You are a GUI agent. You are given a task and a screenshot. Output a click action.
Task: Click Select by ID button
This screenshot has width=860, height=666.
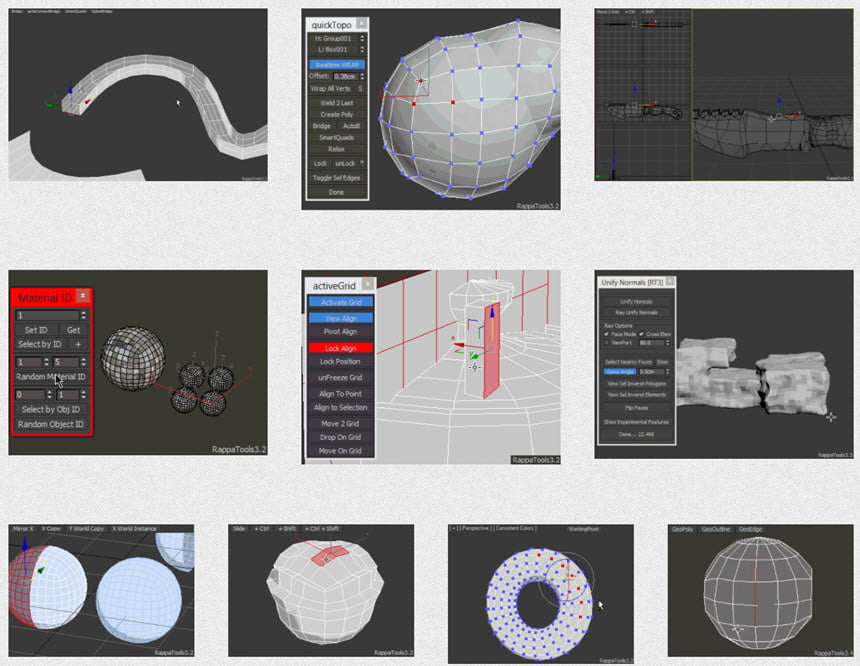(39, 344)
